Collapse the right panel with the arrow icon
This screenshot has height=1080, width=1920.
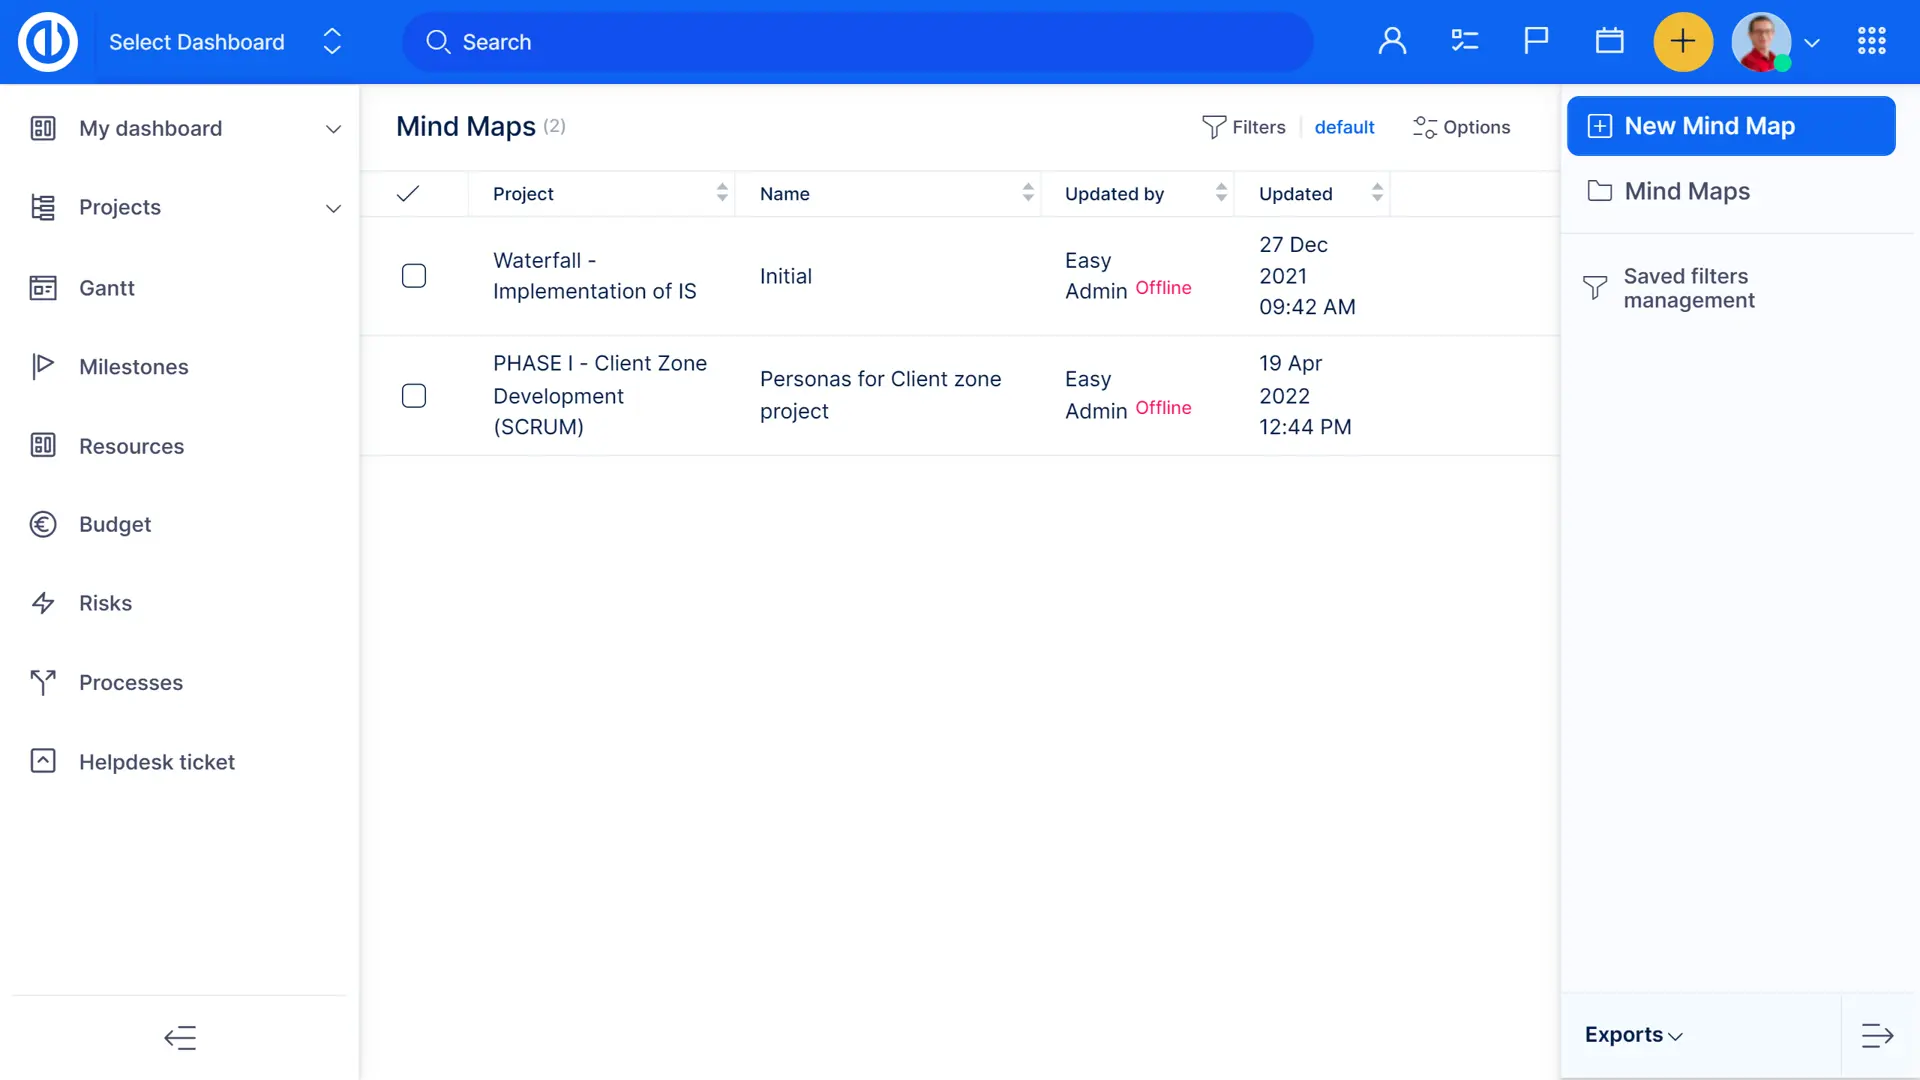pyautogui.click(x=1877, y=1035)
